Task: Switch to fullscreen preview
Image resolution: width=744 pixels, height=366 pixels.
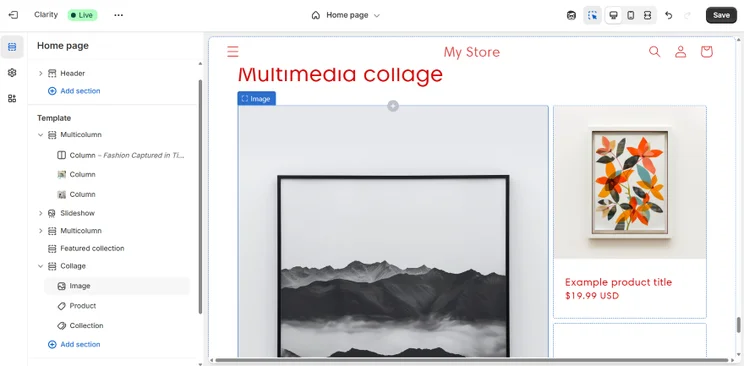Action: [x=647, y=15]
